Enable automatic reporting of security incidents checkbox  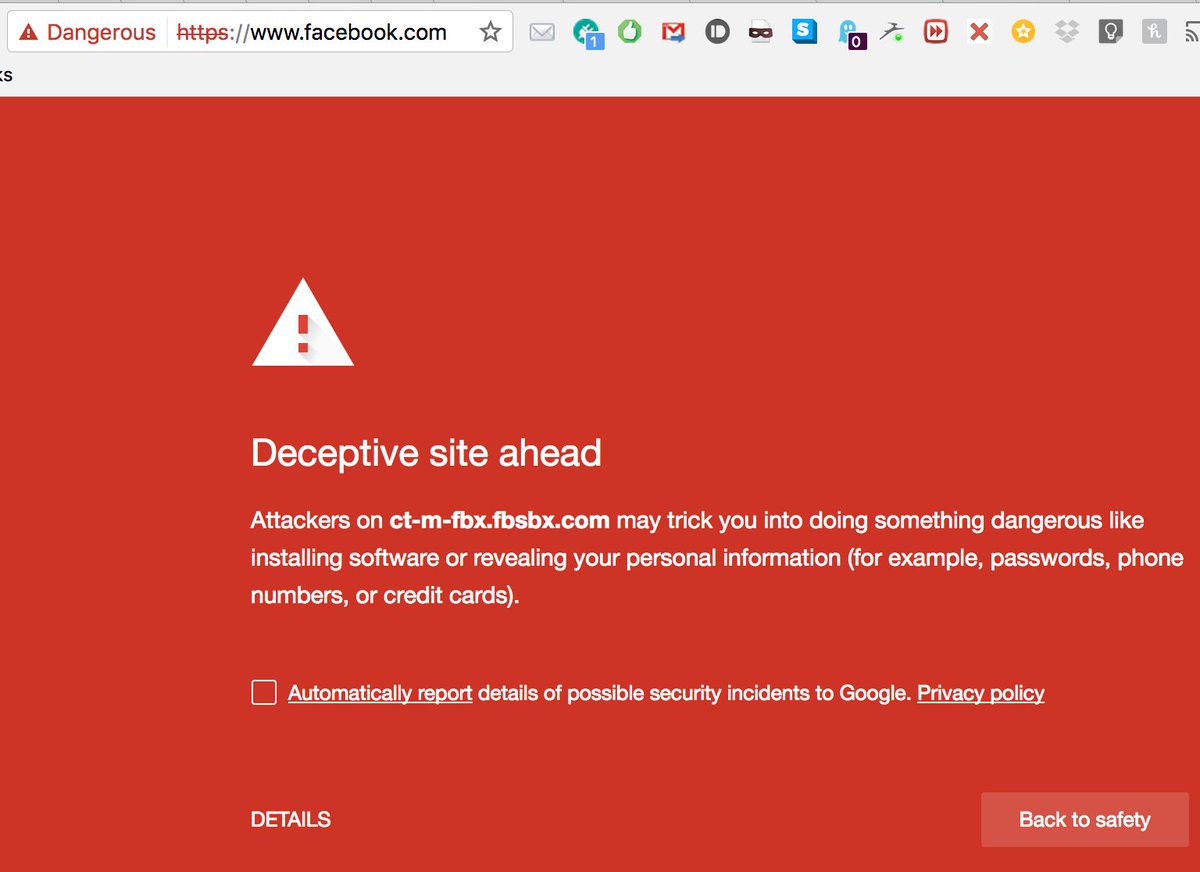point(264,692)
